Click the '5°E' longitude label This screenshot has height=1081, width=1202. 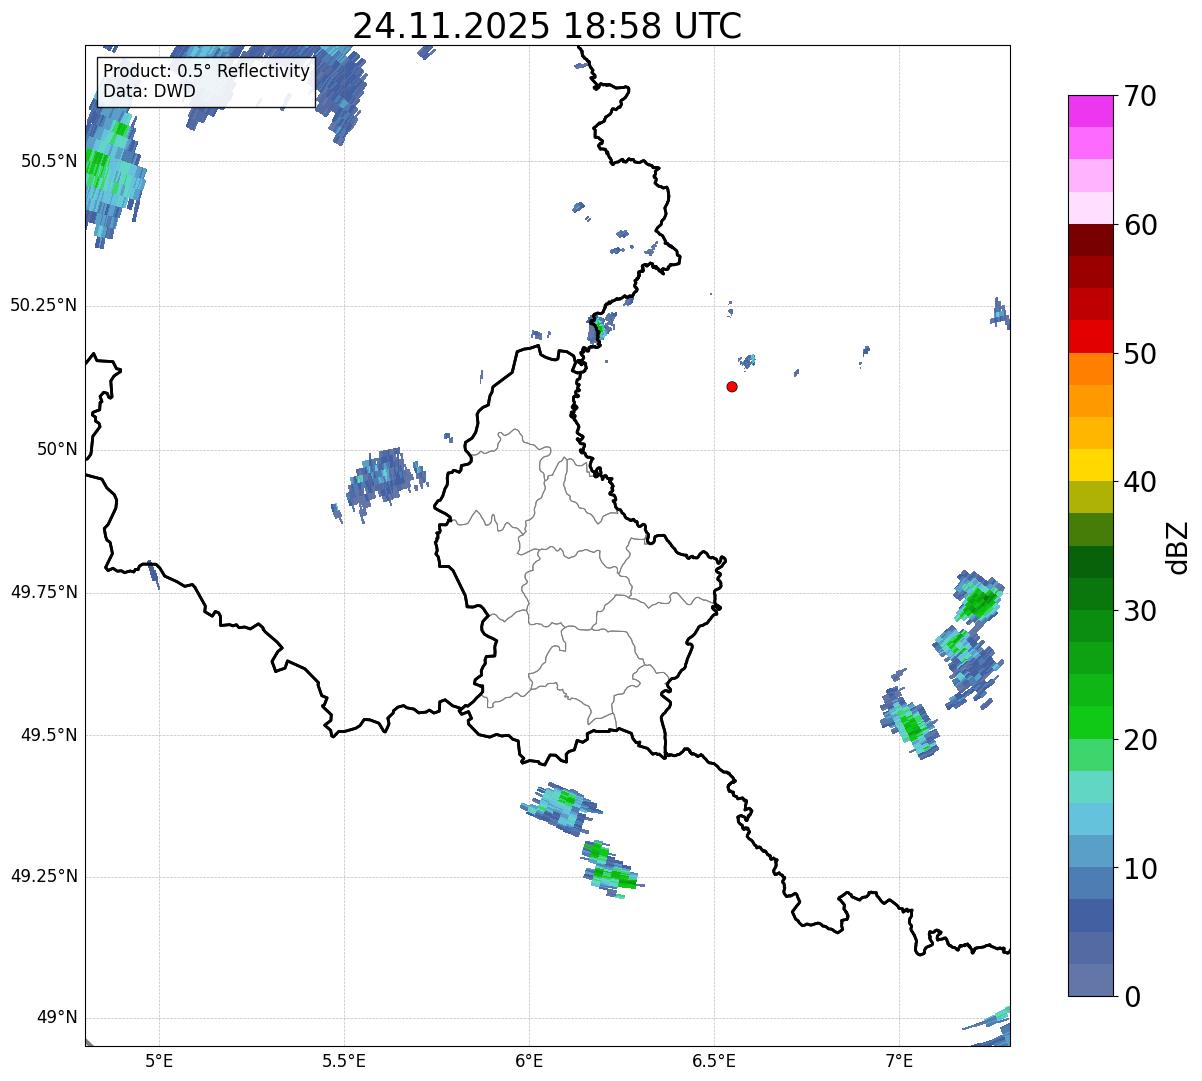tap(159, 1060)
